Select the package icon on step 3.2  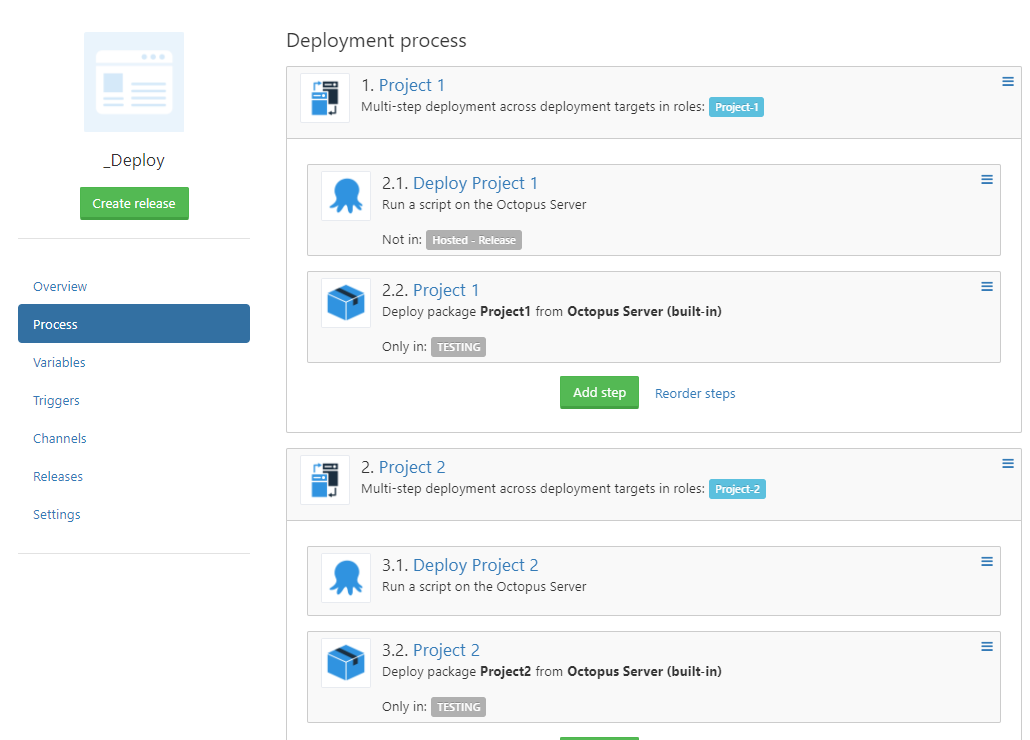[345, 663]
